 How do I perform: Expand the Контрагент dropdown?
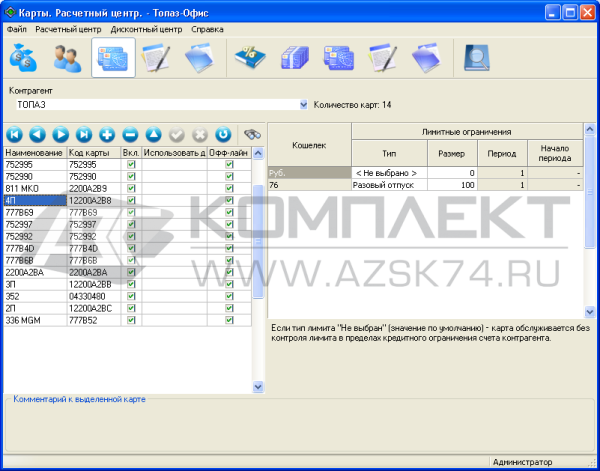click(303, 104)
